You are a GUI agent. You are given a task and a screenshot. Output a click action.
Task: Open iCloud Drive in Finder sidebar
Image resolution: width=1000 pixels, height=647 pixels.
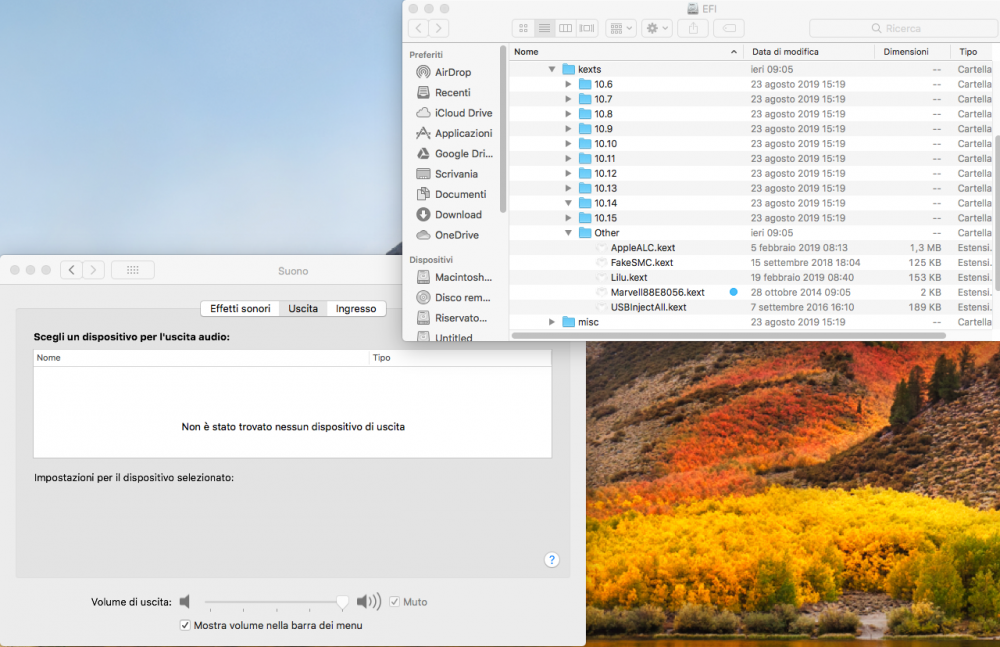coord(454,113)
